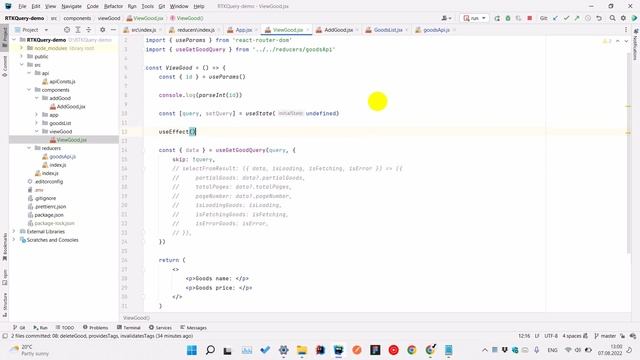
Task: Click the user account icon in toolbar
Action: coord(446,18)
